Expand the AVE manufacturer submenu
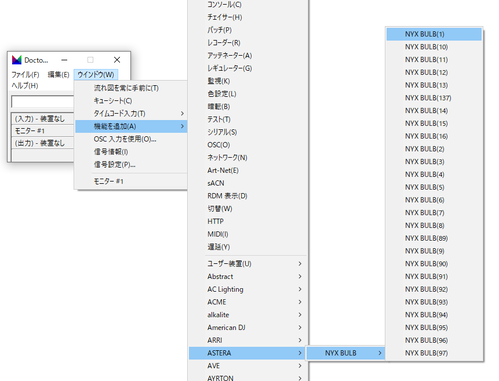Image resolution: width=499 pixels, height=381 pixels. coord(248,366)
